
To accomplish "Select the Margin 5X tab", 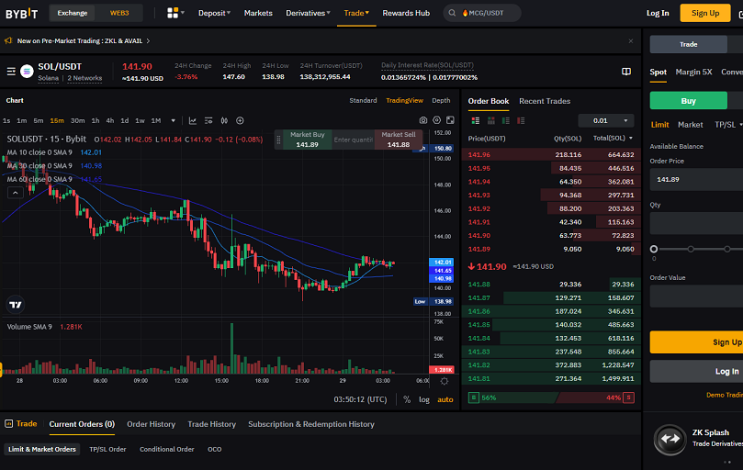I will click(x=694, y=72).
